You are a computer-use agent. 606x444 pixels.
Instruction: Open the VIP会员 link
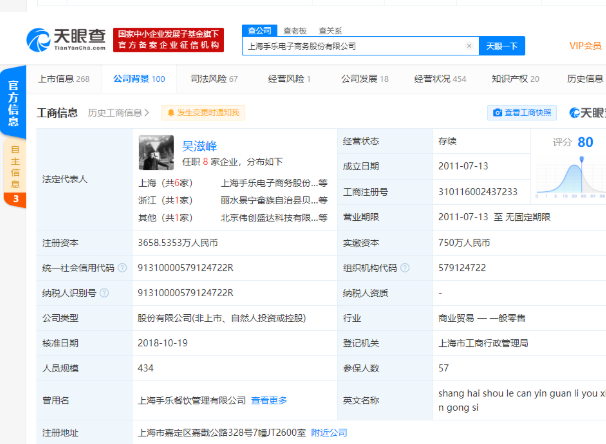click(586, 46)
